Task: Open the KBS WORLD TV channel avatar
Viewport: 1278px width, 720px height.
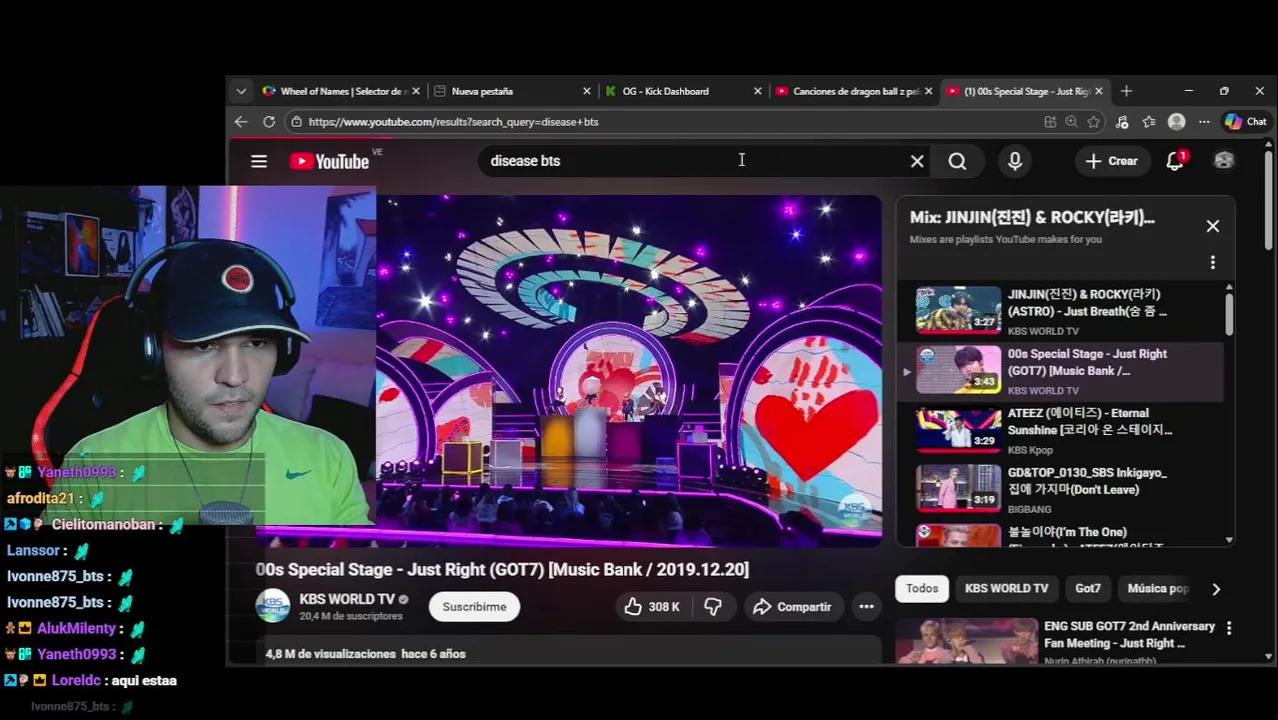Action: [273, 606]
